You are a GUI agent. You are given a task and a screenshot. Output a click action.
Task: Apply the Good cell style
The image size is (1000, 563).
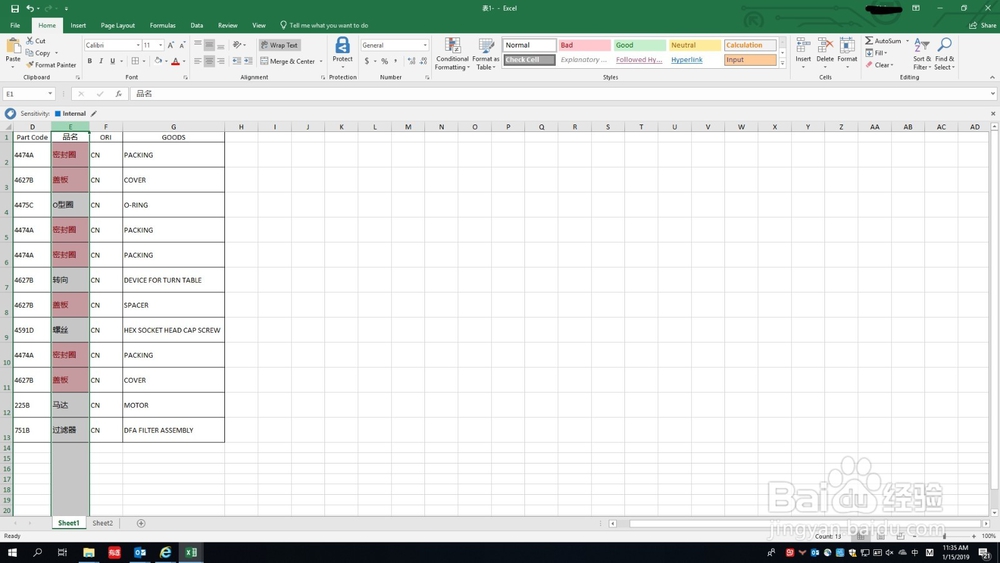click(640, 45)
